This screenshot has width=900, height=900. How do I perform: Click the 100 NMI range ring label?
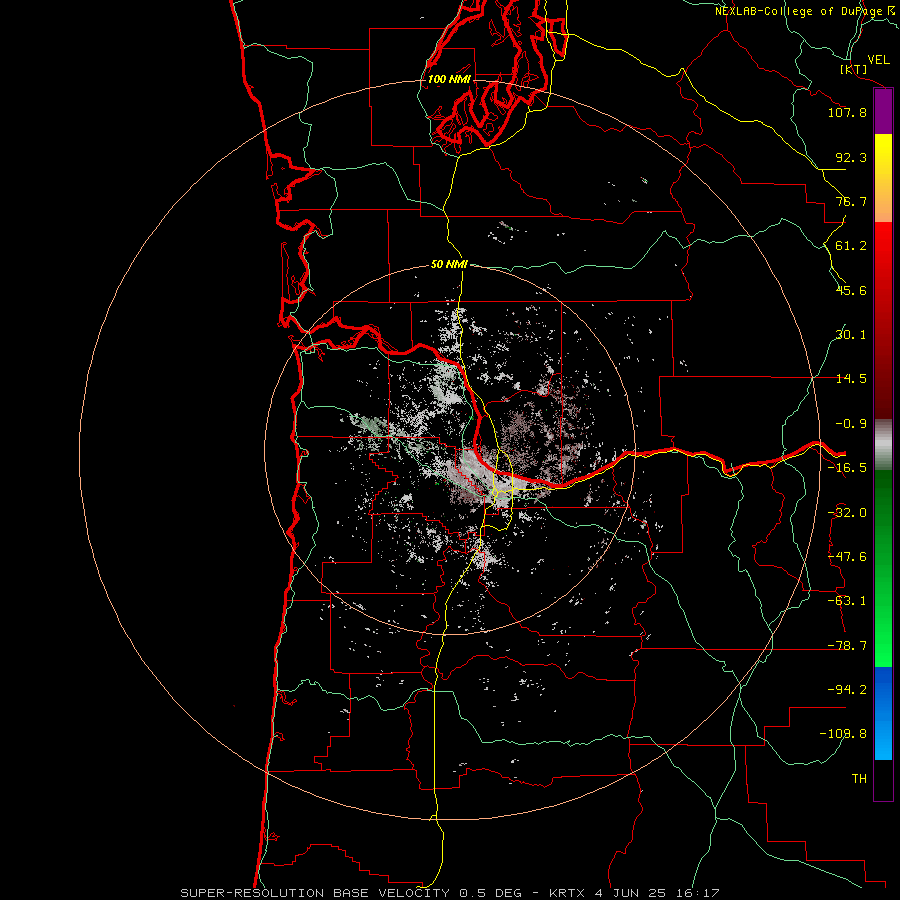pyautogui.click(x=449, y=79)
